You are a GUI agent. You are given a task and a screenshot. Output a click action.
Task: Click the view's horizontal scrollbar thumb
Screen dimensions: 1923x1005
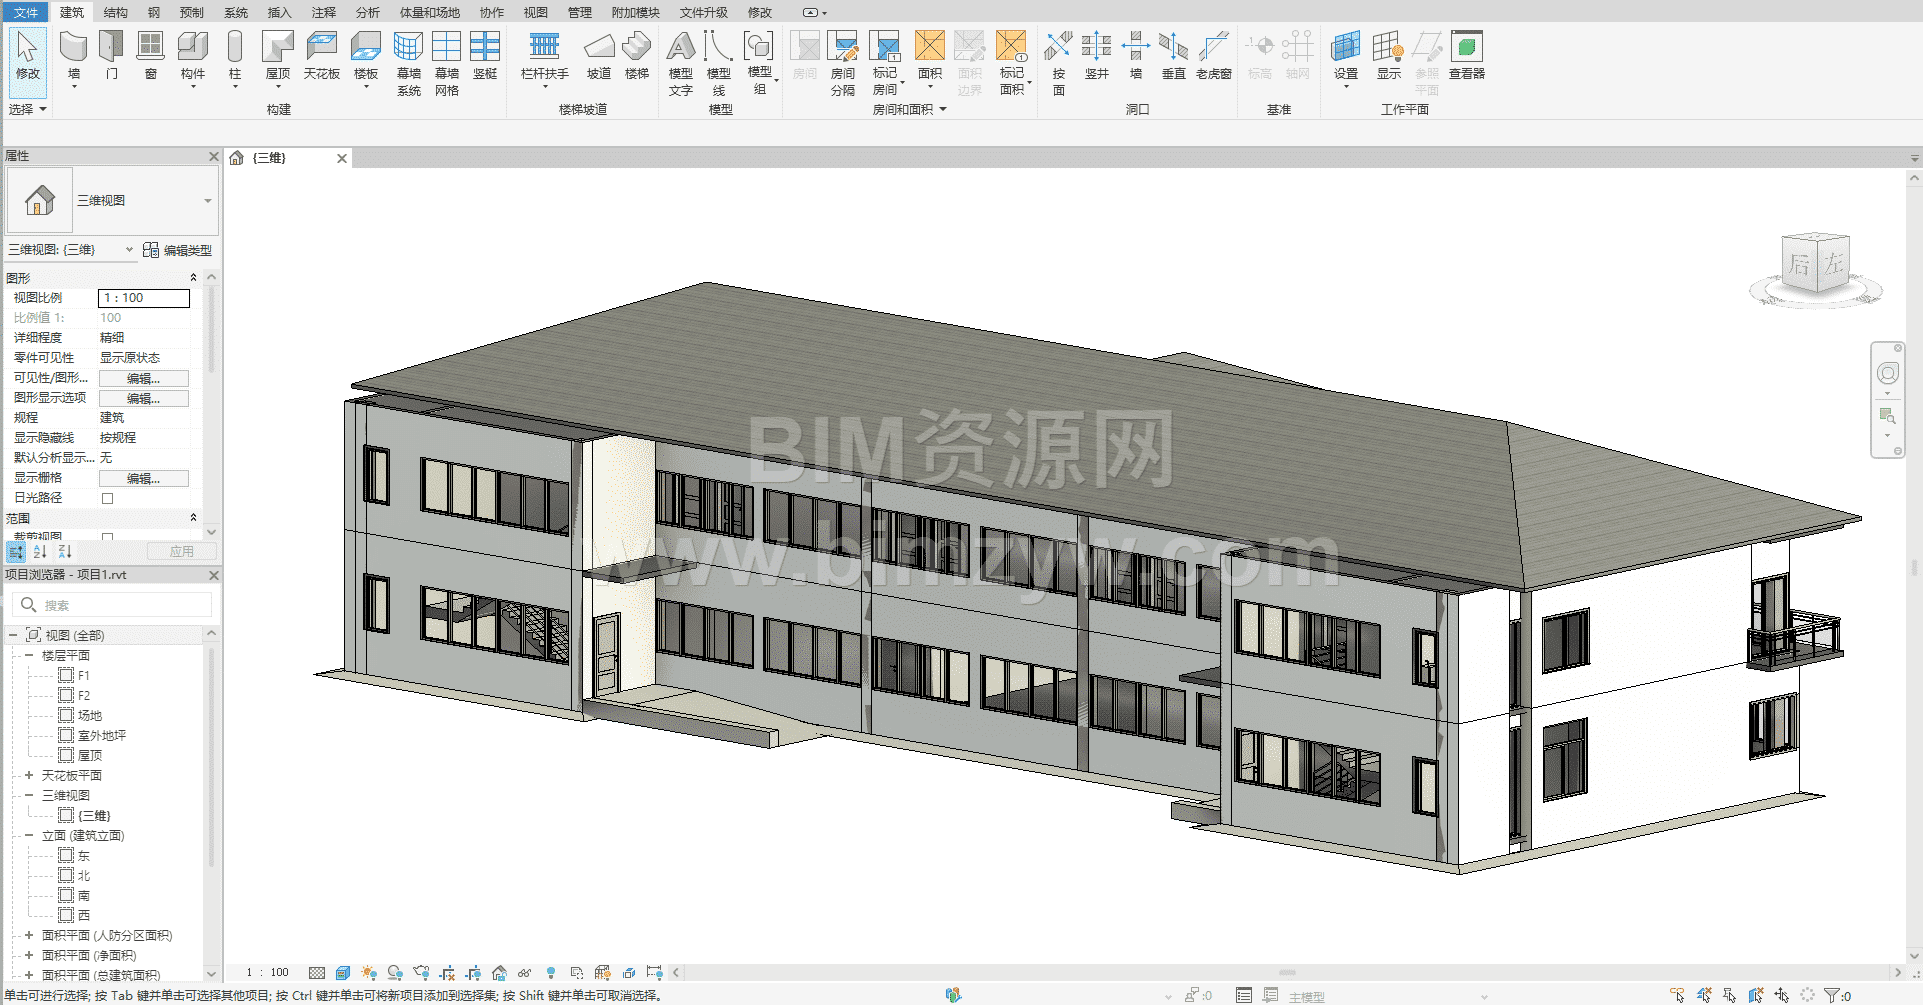click(1286, 972)
